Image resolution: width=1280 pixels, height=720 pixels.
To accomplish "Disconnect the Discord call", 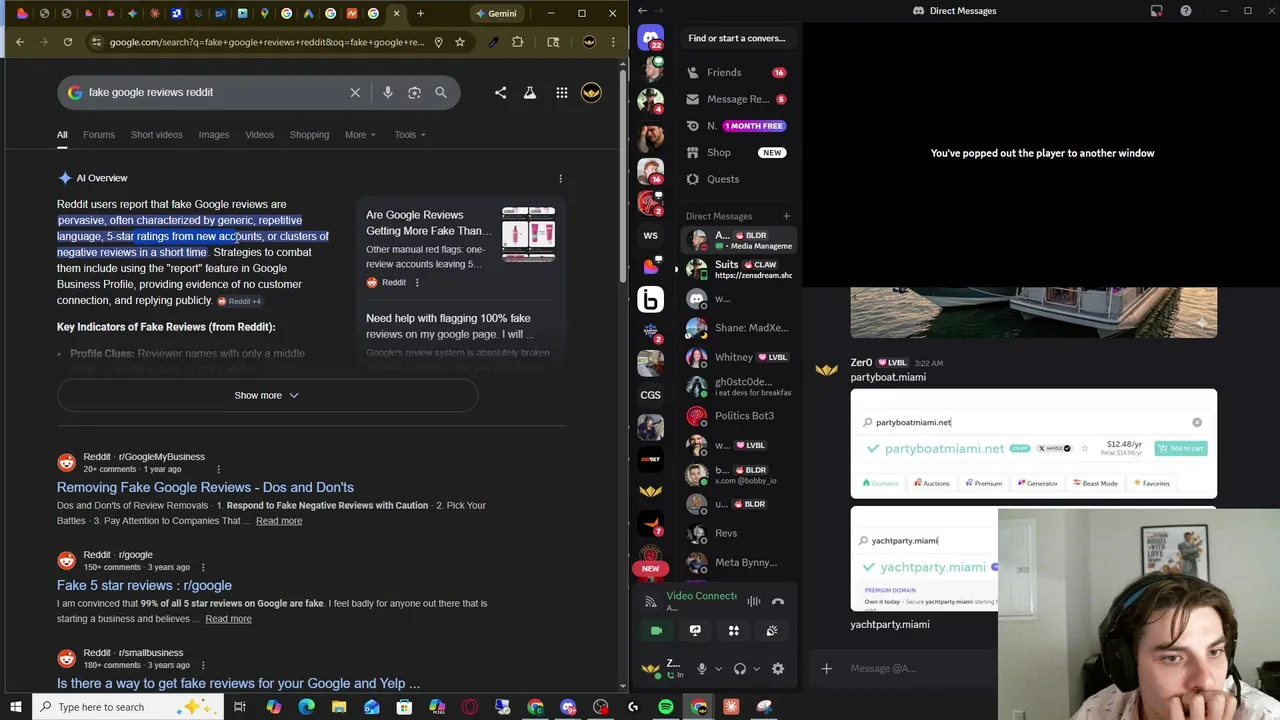I will coord(778,602).
